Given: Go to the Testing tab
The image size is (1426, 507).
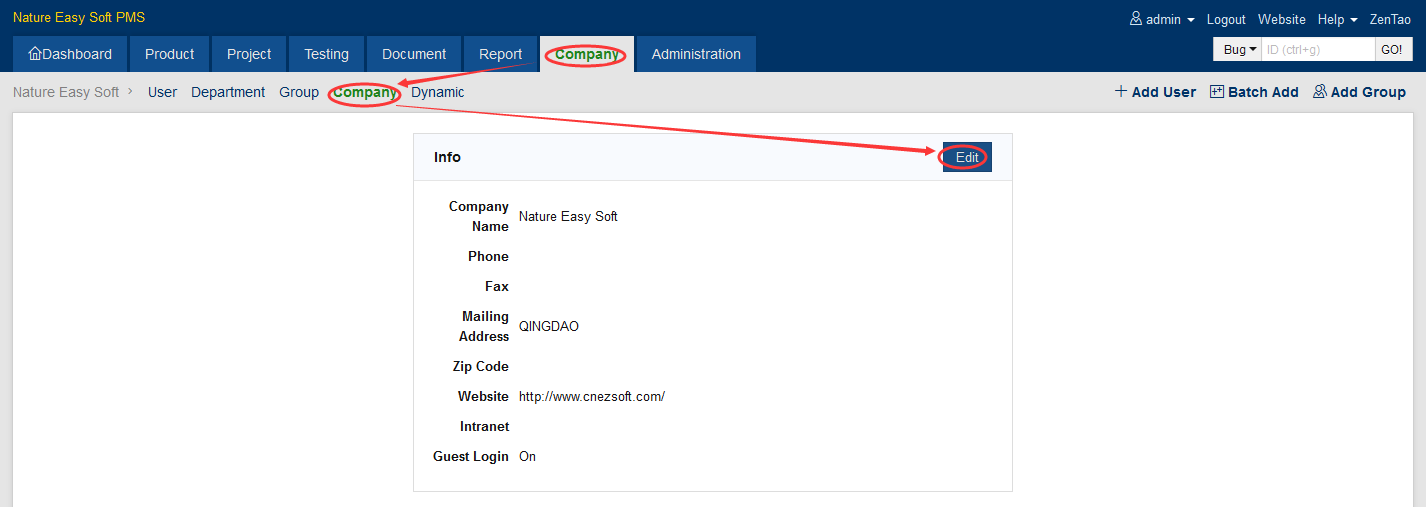Looking at the screenshot, I should click(x=326, y=54).
